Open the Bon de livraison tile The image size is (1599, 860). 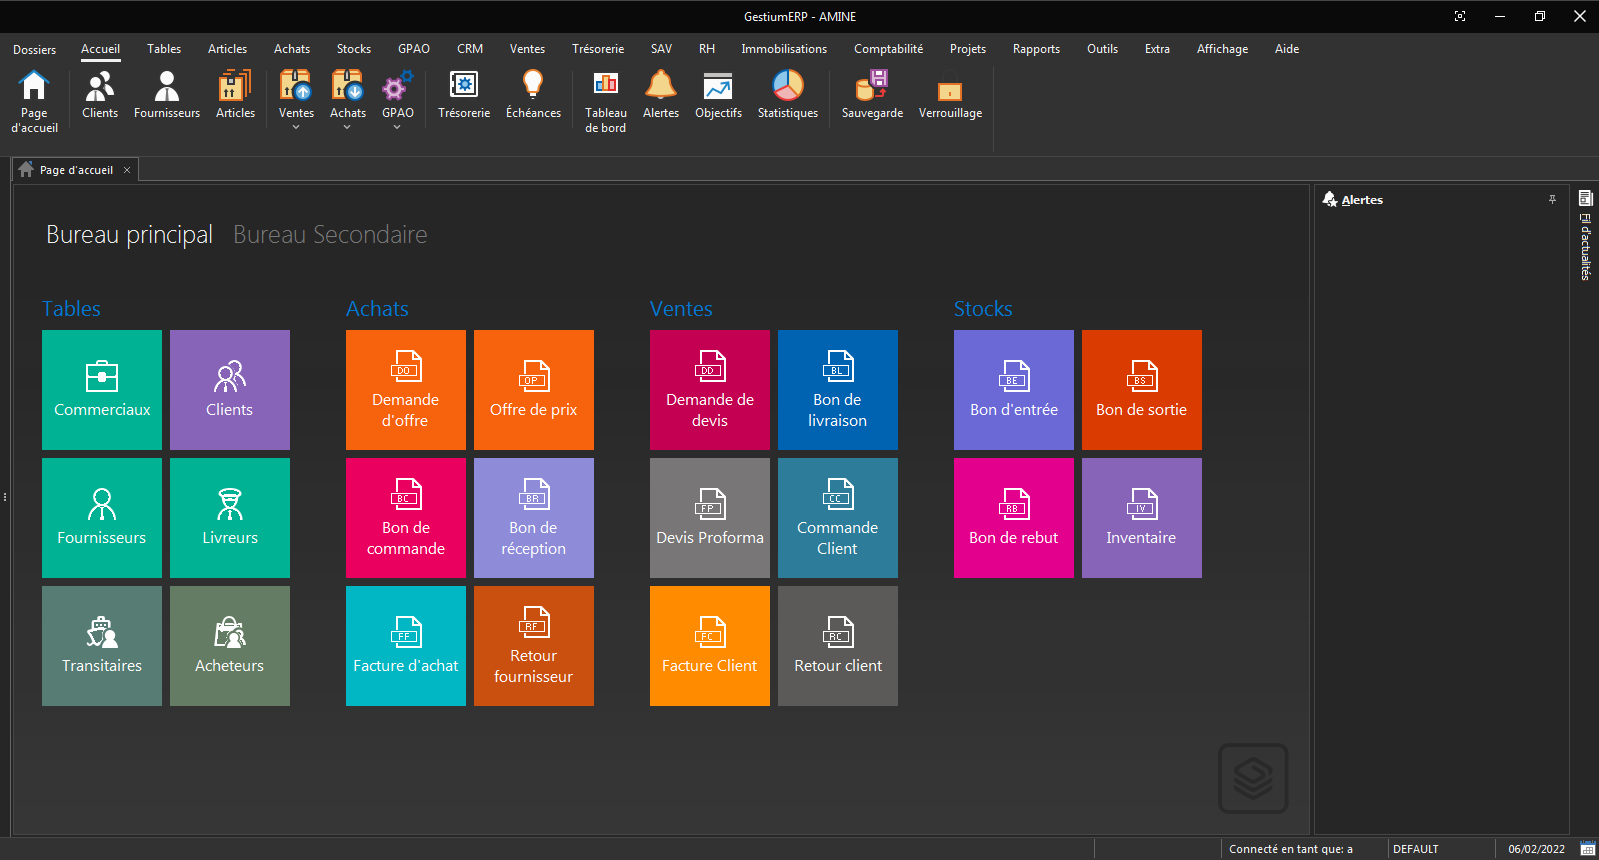[838, 390]
